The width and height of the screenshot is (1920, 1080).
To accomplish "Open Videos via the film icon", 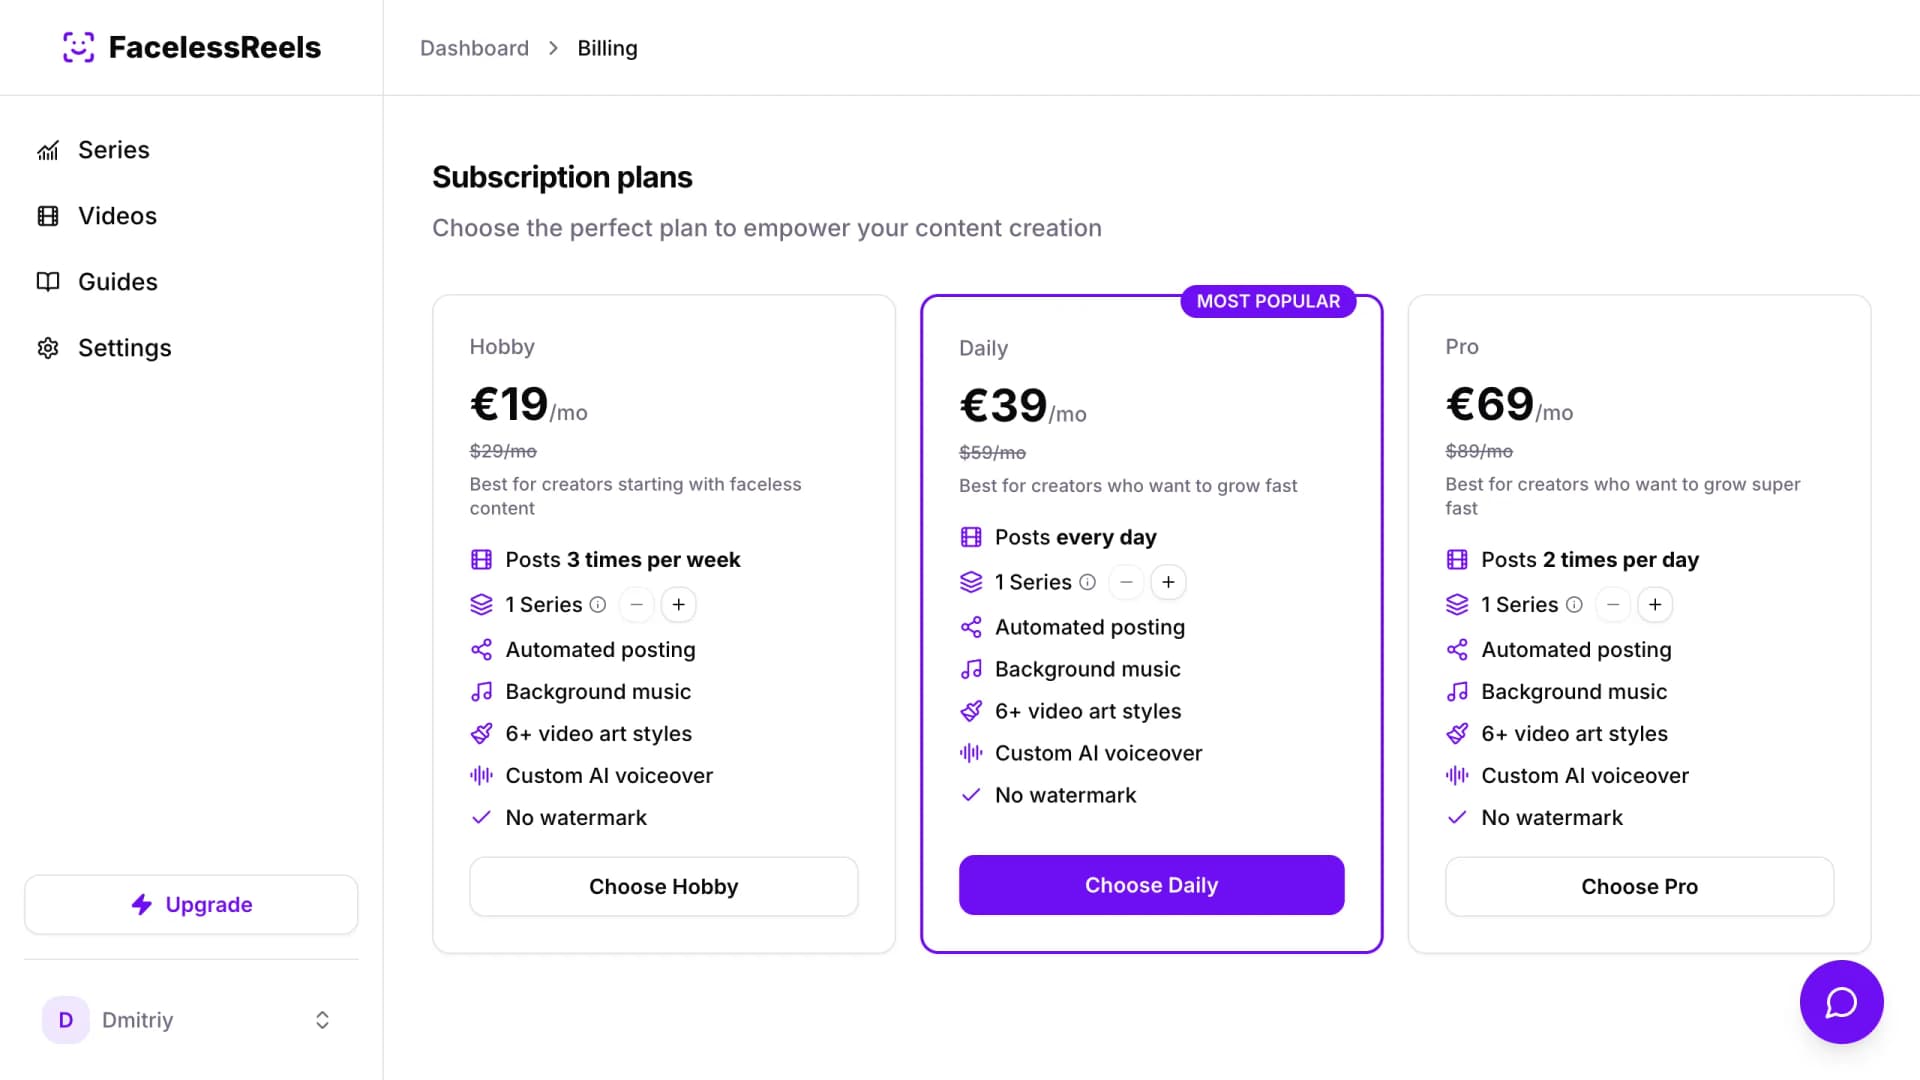I will [48, 216].
